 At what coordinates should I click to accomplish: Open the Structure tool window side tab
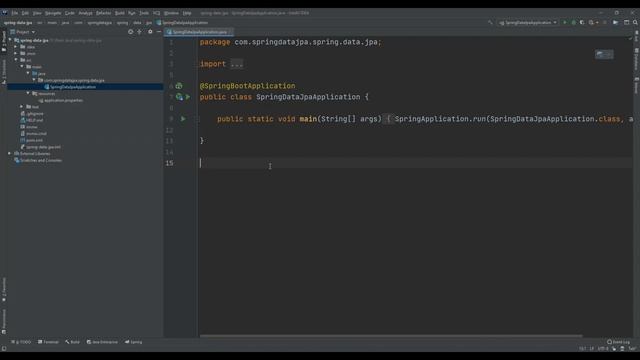[x=4, y=72]
